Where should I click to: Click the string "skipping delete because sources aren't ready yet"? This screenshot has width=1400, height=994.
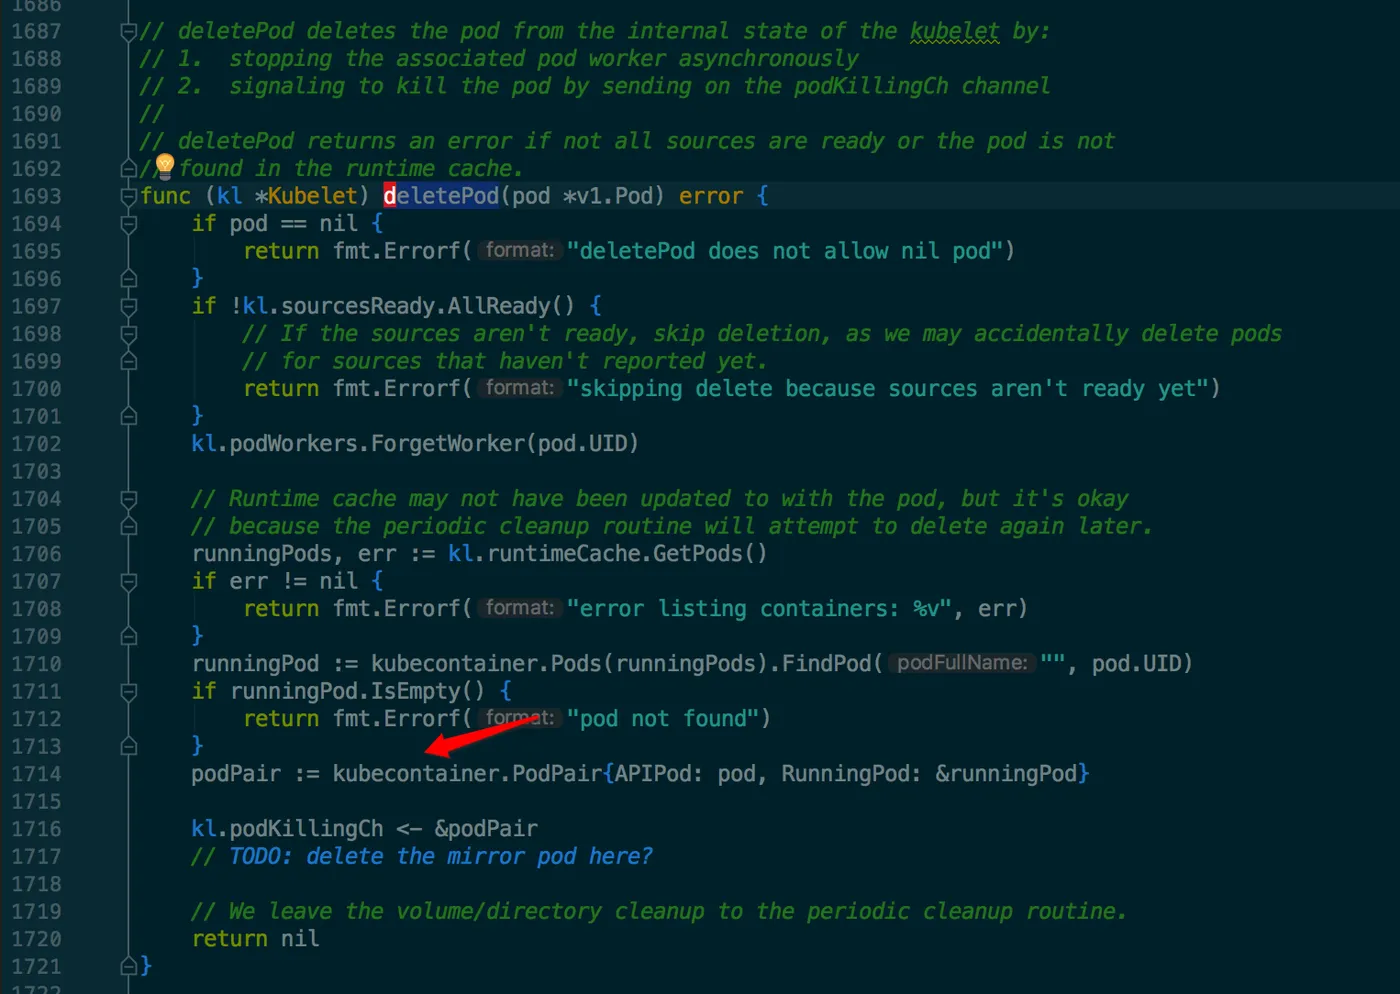click(888, 388)
